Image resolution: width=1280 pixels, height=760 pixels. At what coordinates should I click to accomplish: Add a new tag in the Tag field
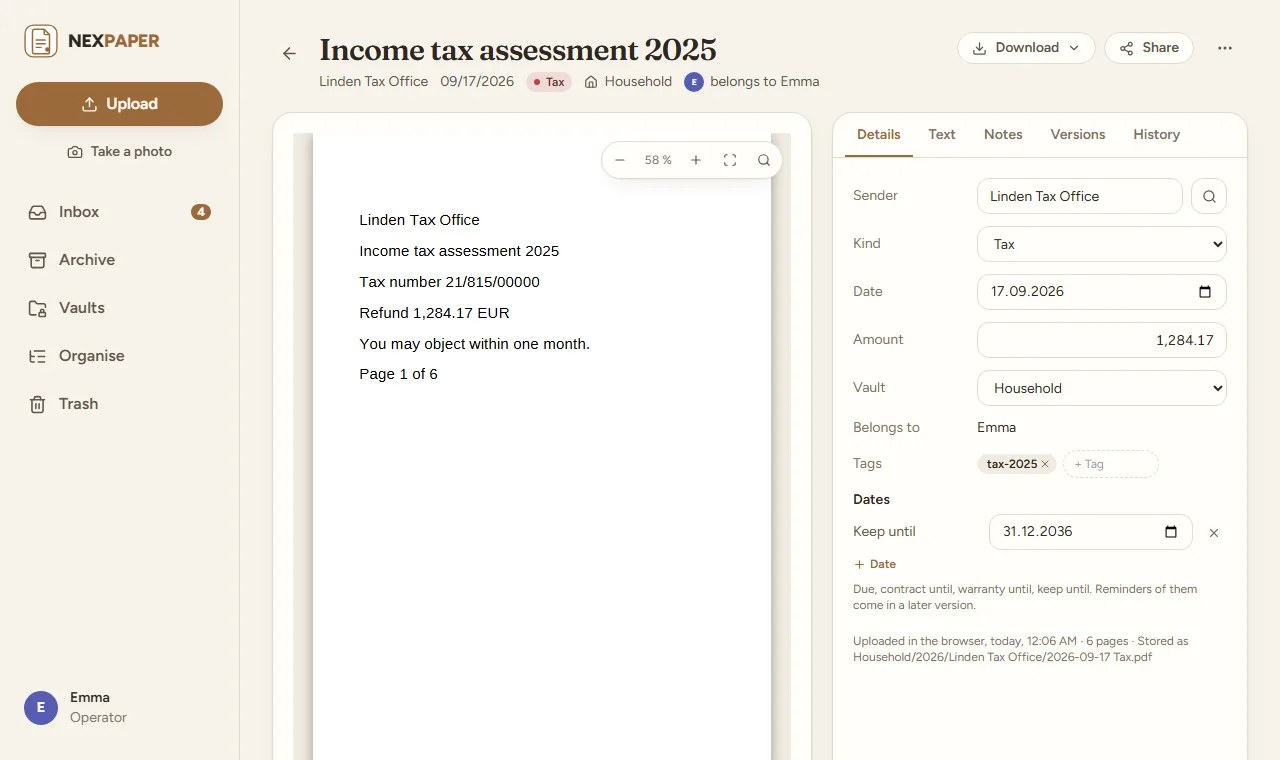1111,464
